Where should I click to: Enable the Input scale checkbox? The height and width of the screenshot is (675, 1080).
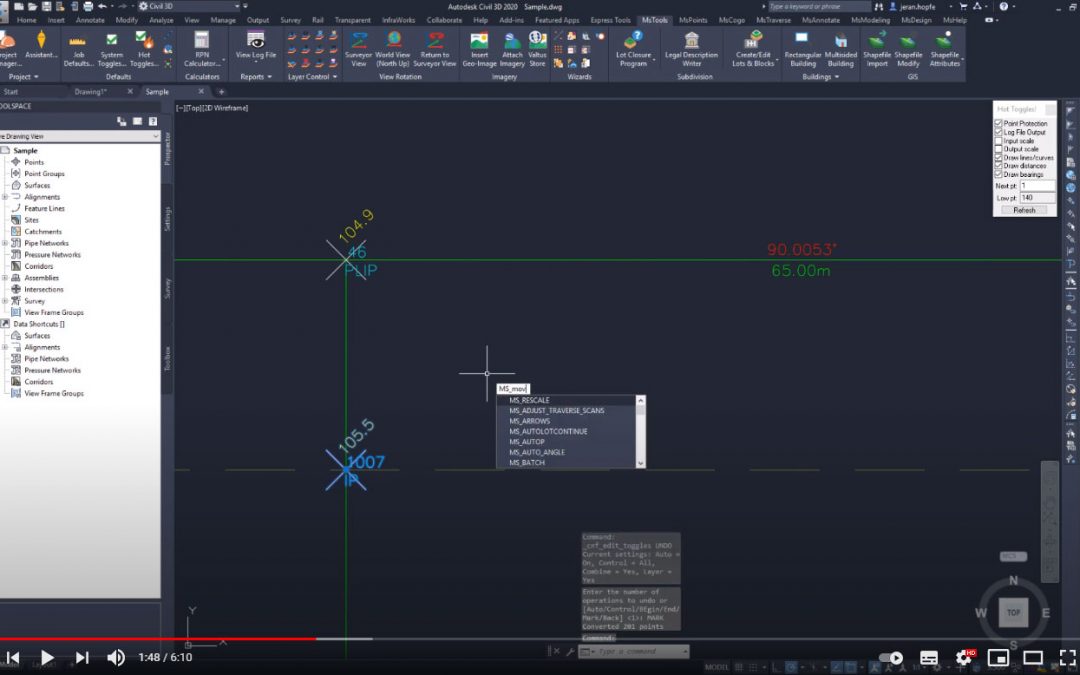998,141
